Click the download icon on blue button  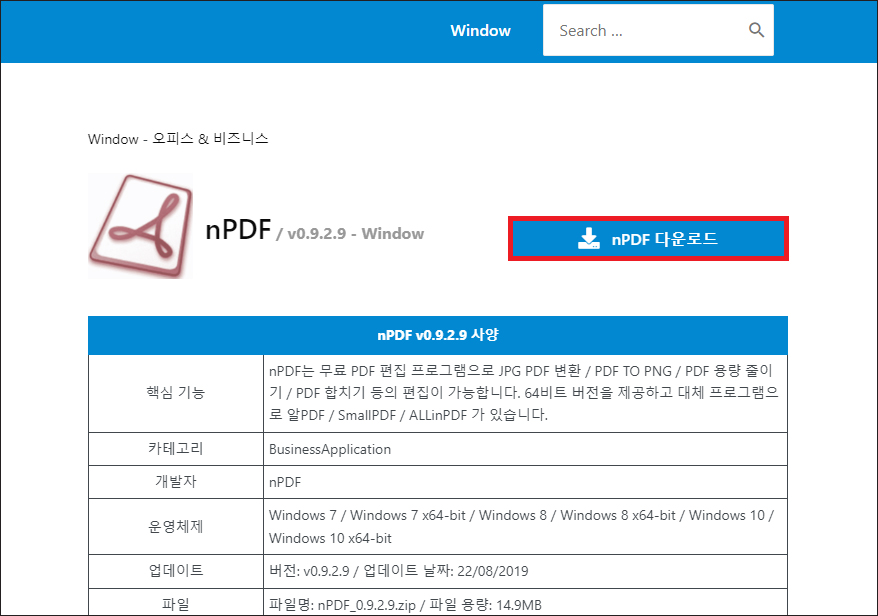[589, 239]
